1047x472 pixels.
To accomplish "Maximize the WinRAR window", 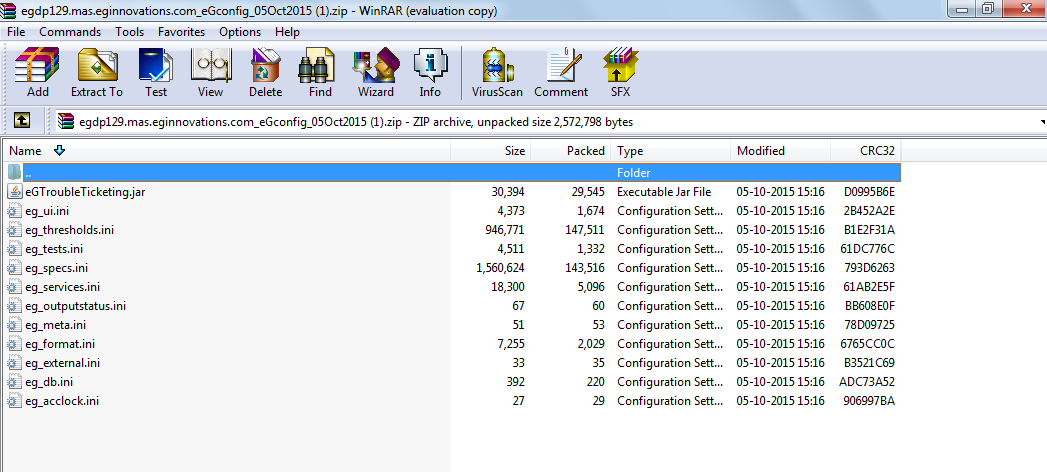I will tap(987, 8).
